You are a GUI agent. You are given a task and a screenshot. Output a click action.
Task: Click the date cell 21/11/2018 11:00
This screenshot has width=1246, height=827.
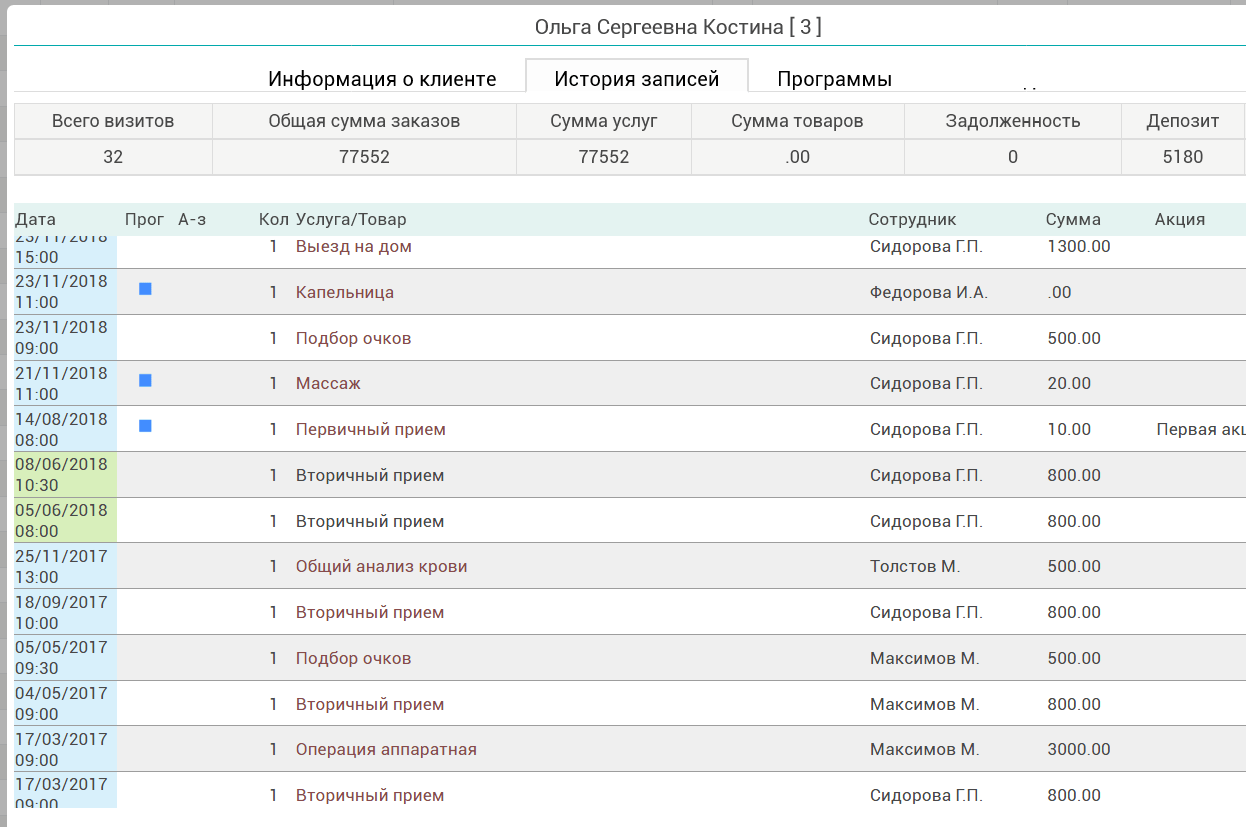(x=66, y=383)
